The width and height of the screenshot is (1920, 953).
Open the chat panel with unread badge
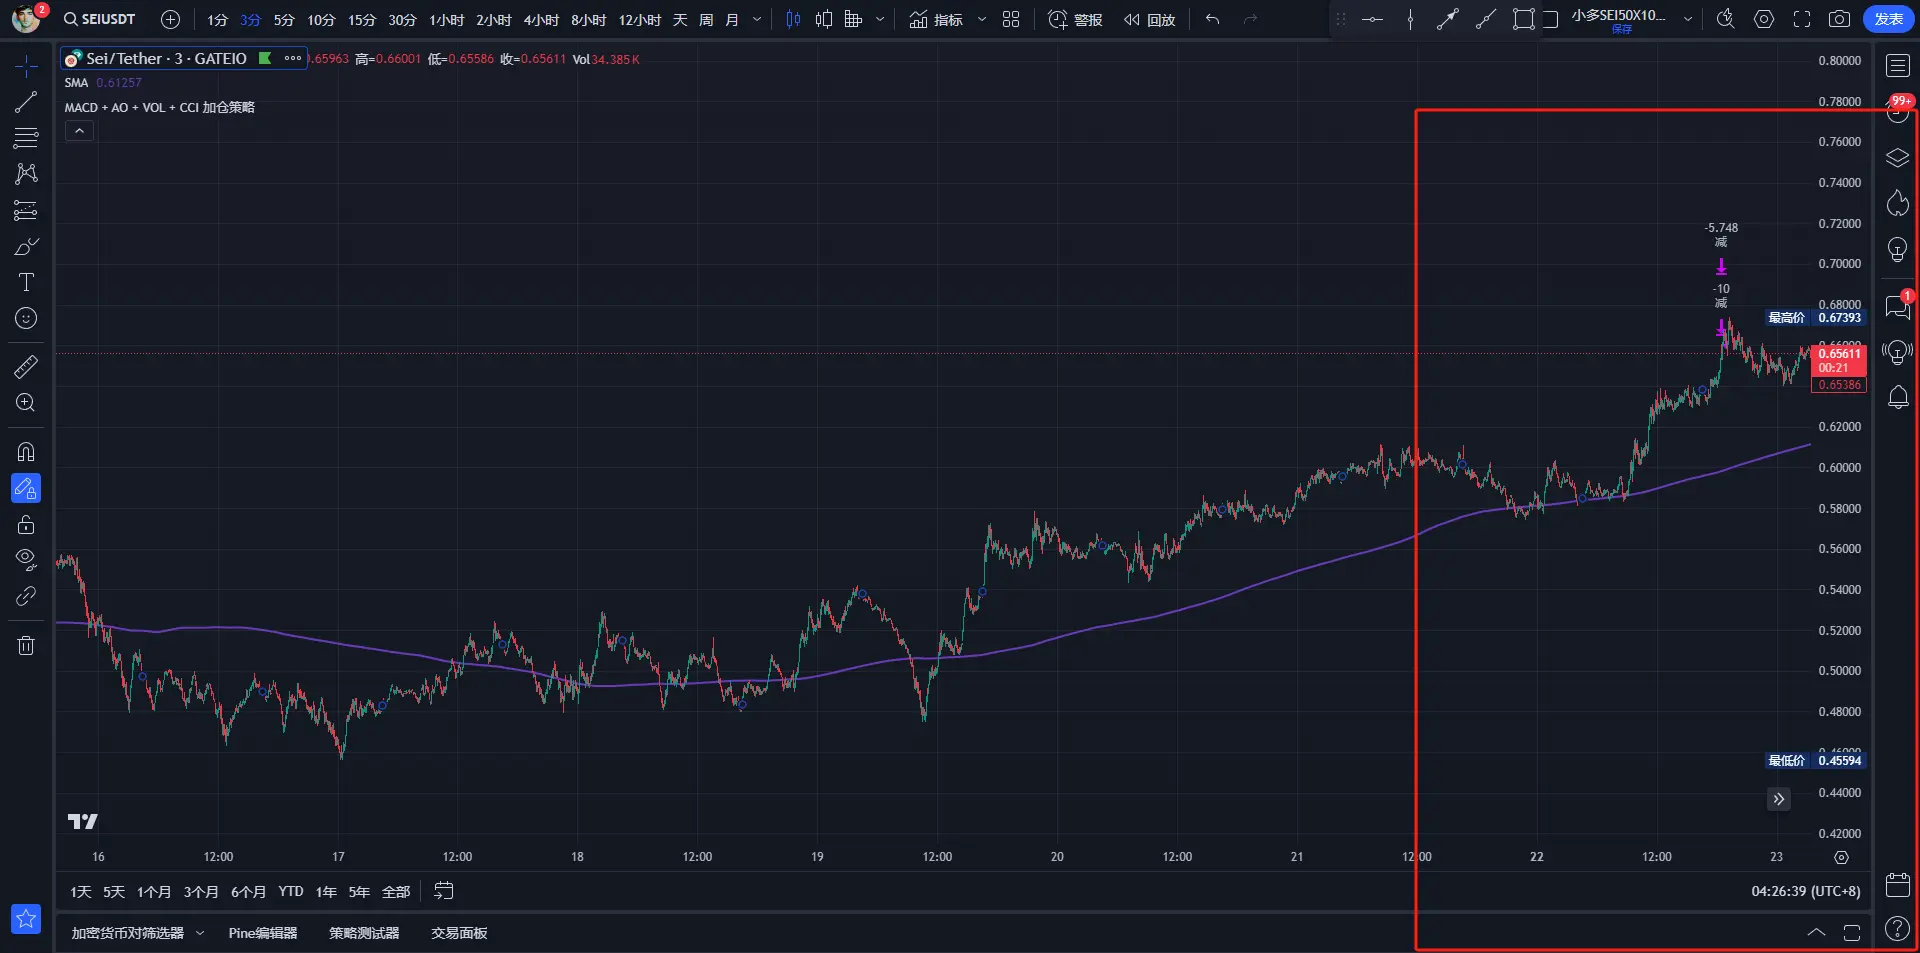(1897, 306)
